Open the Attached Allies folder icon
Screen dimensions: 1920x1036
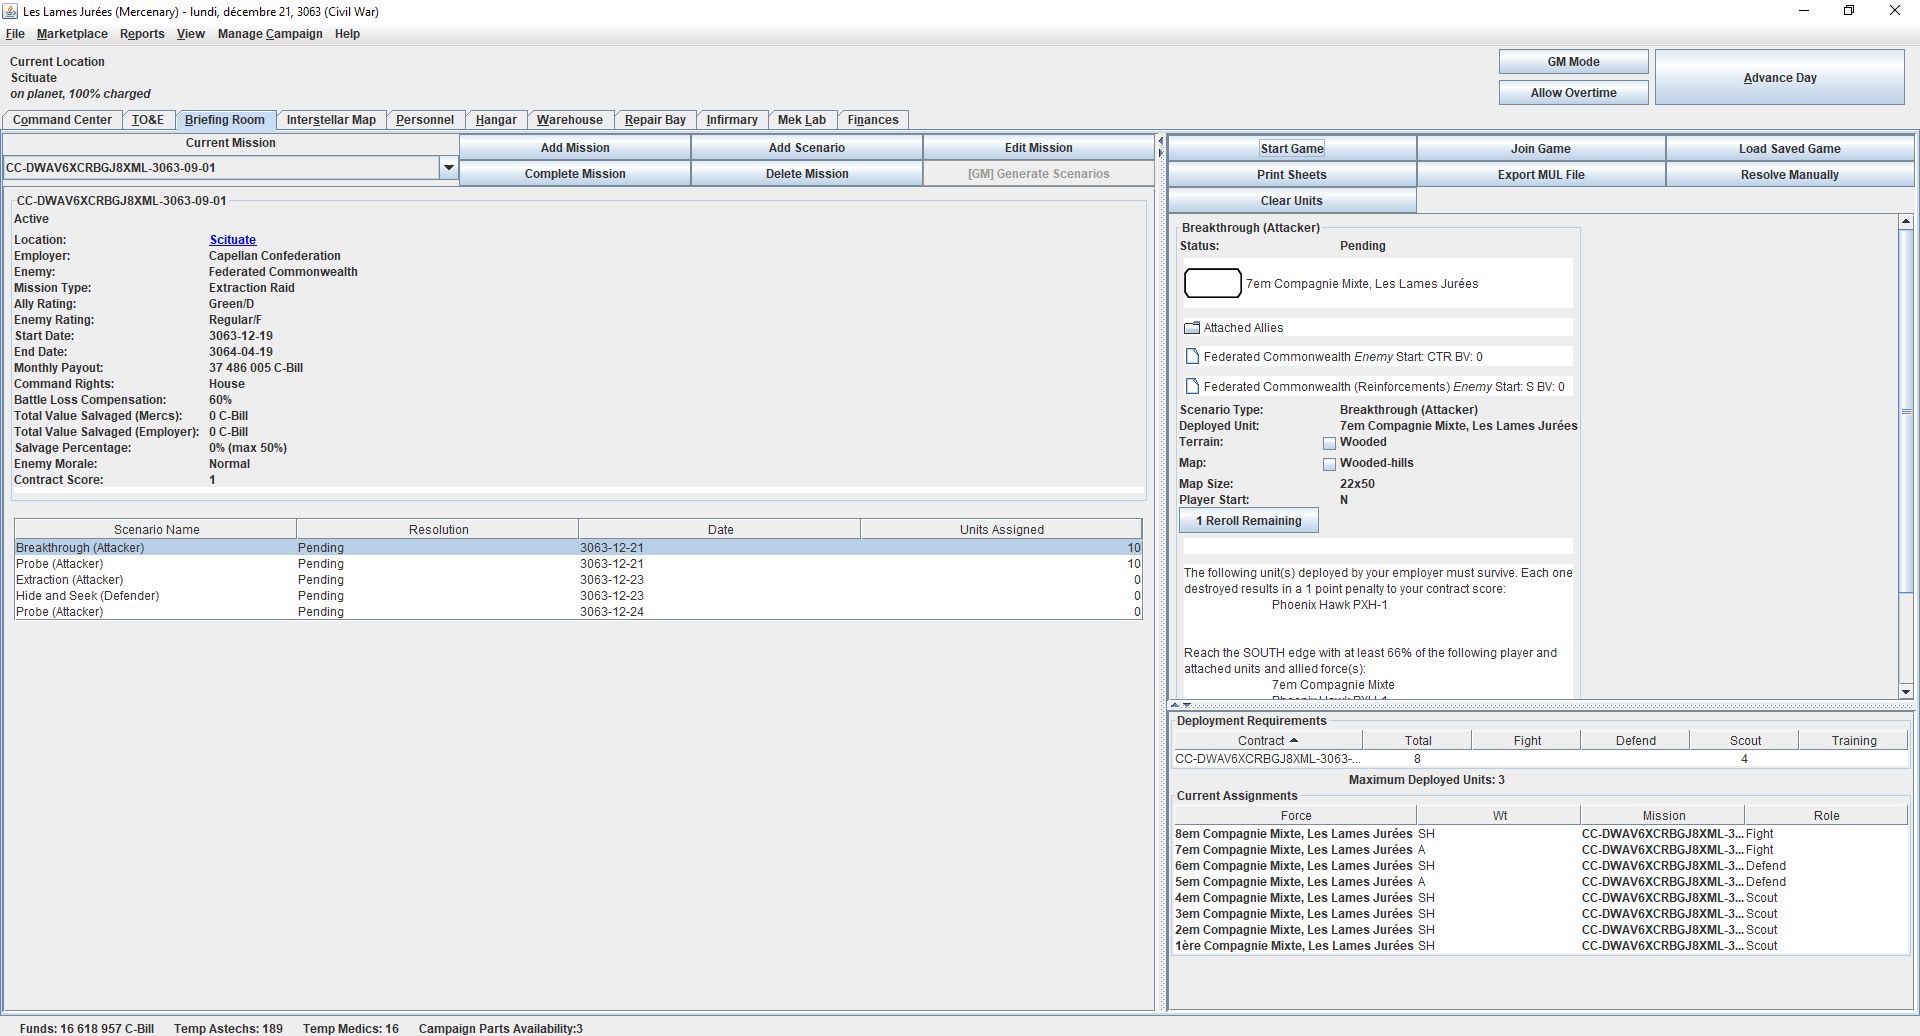pos(1192,327)
